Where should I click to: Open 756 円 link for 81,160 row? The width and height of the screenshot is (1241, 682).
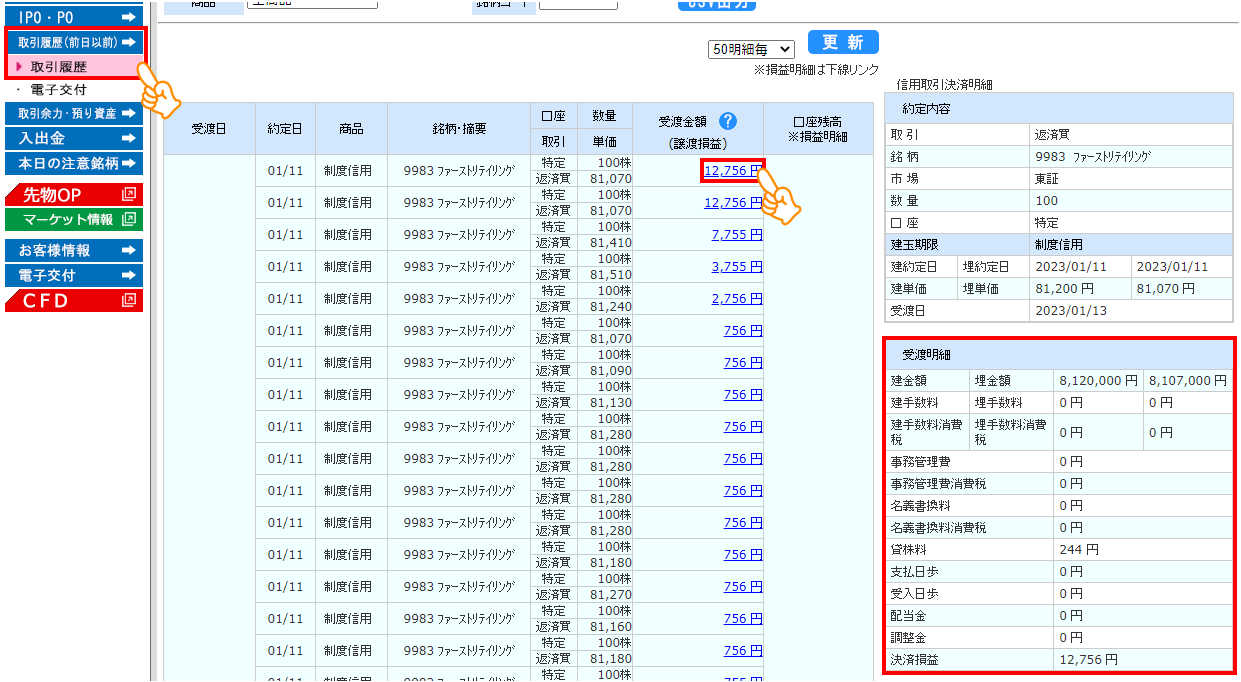[743, 619]
